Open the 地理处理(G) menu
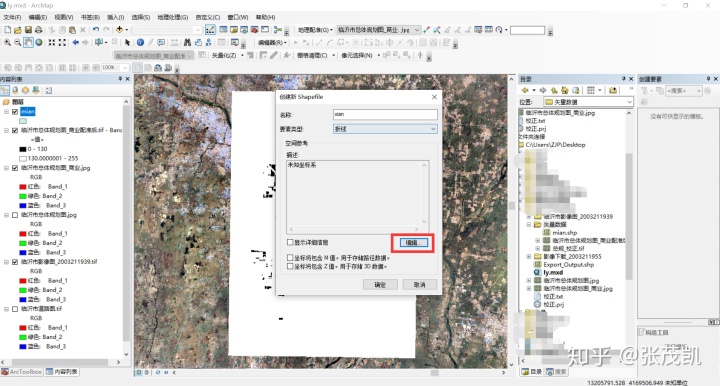 [173, 17]
